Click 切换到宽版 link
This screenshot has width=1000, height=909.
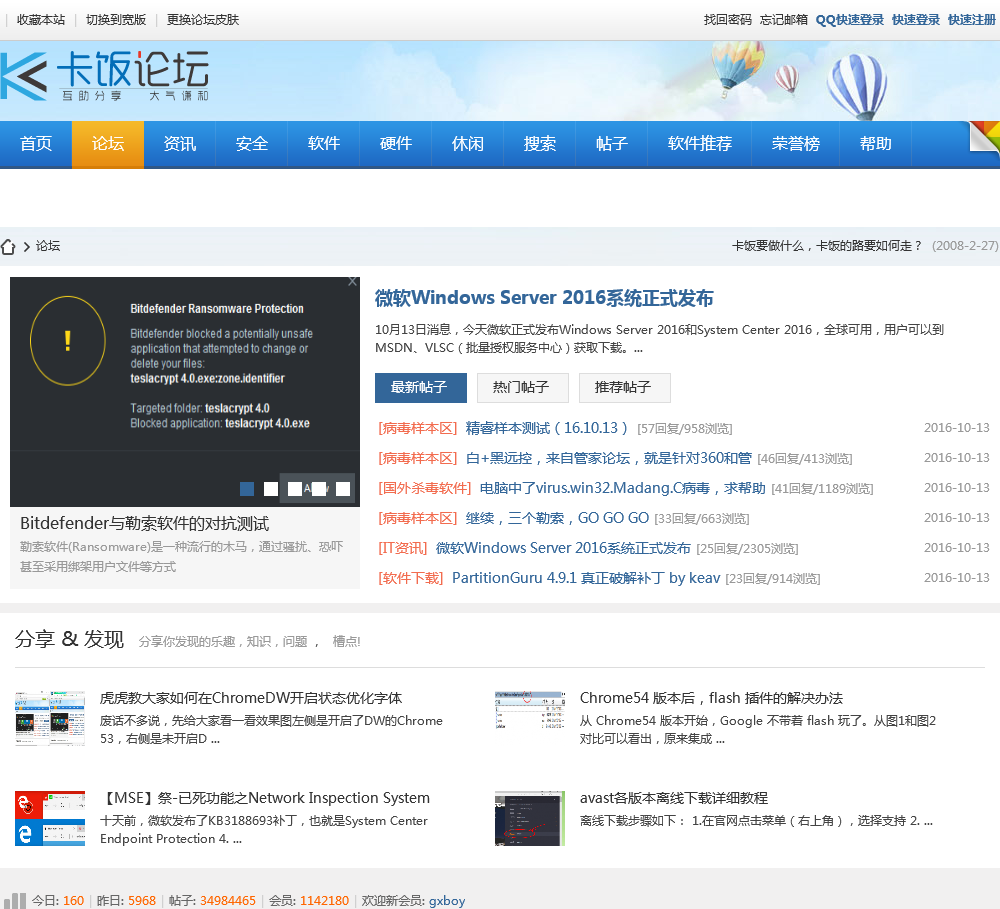[116, 20]
